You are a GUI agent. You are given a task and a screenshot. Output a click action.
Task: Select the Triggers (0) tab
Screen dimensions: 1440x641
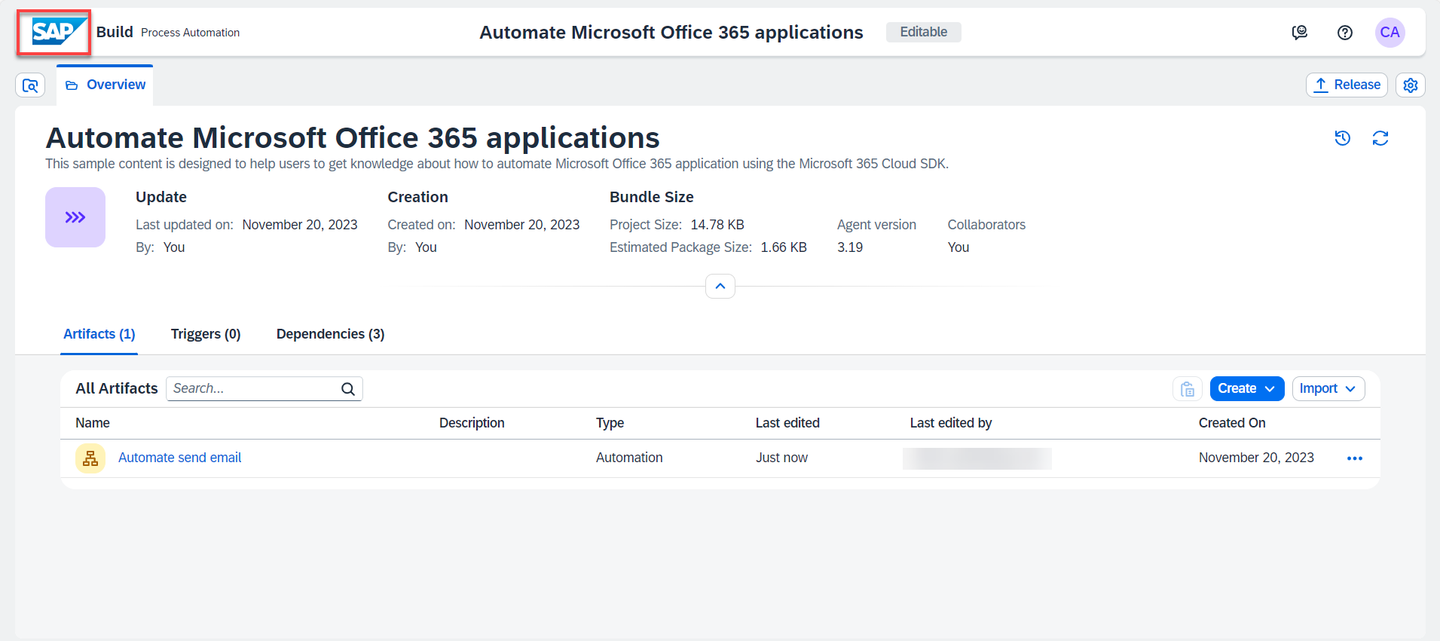(x=206, y=334)
